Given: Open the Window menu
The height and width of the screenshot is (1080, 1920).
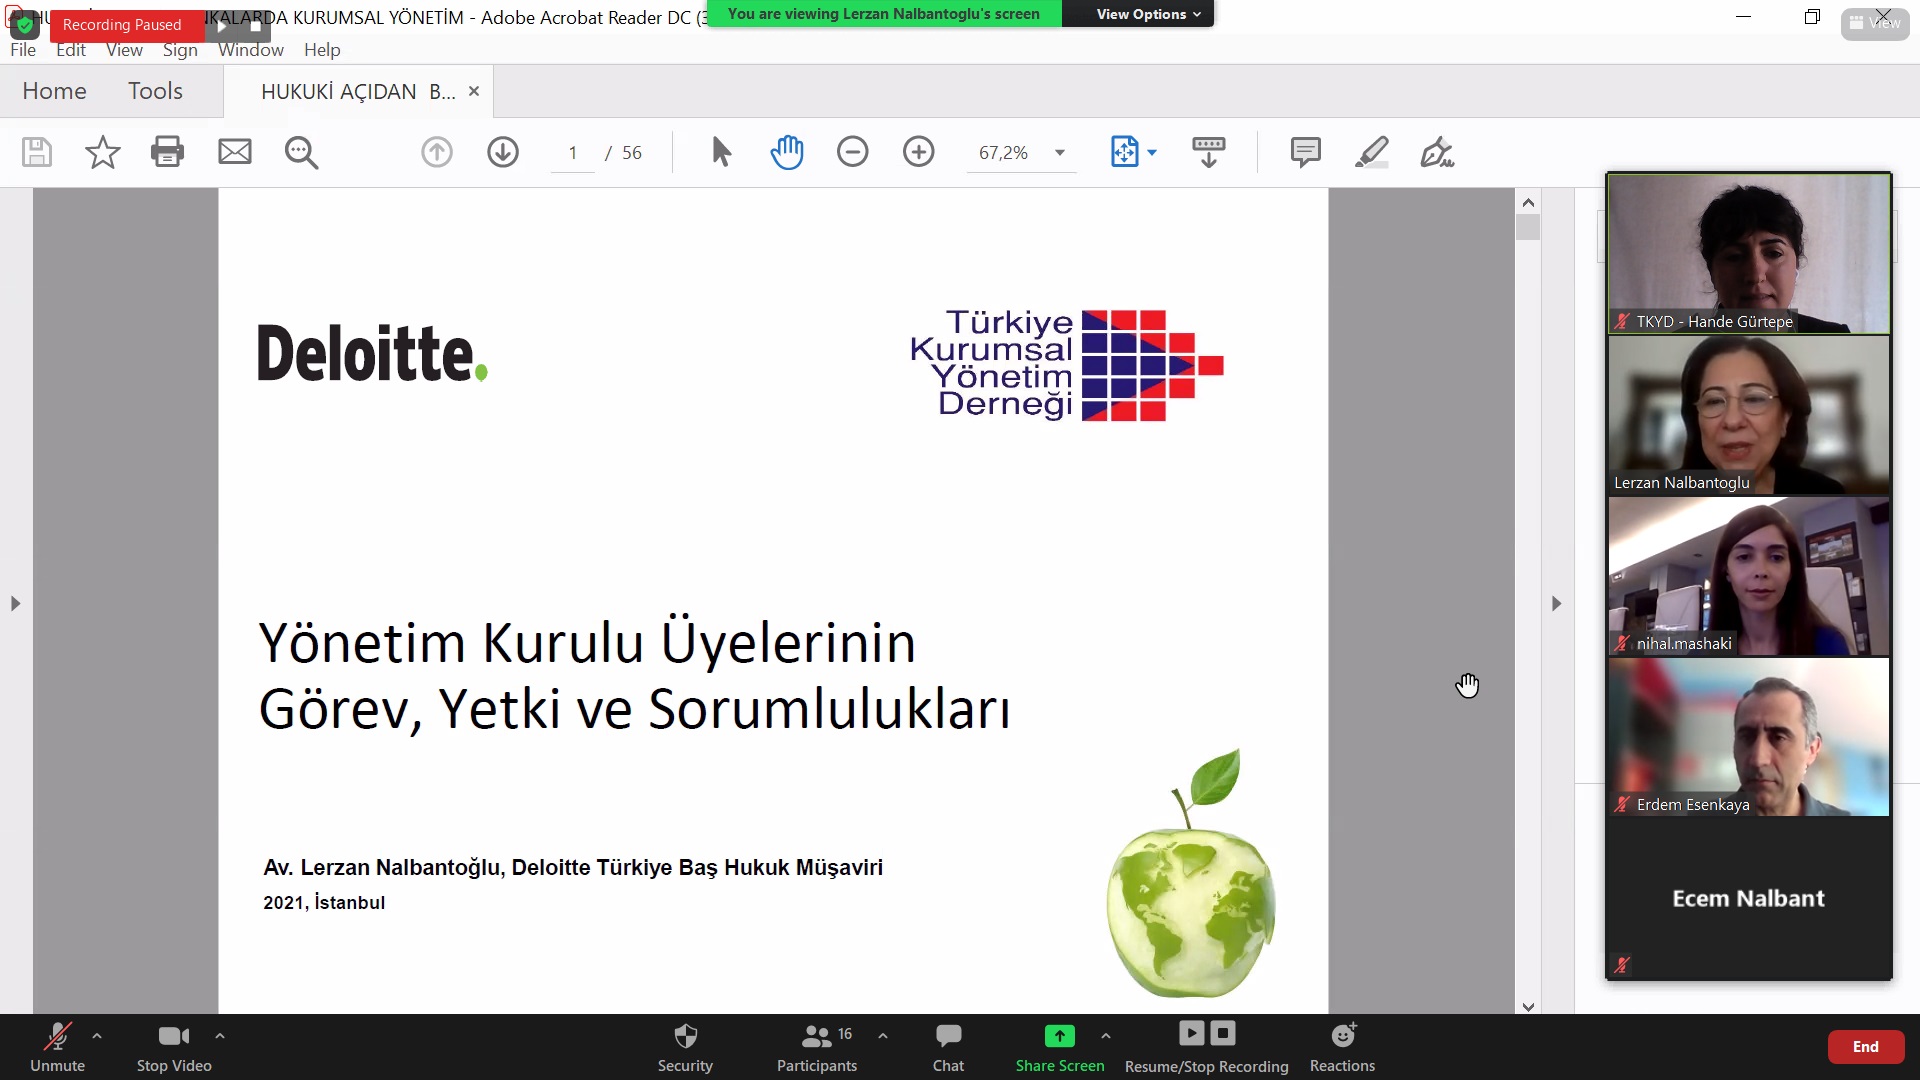Looking at the screenshot, I should click(x=250, y=50).
